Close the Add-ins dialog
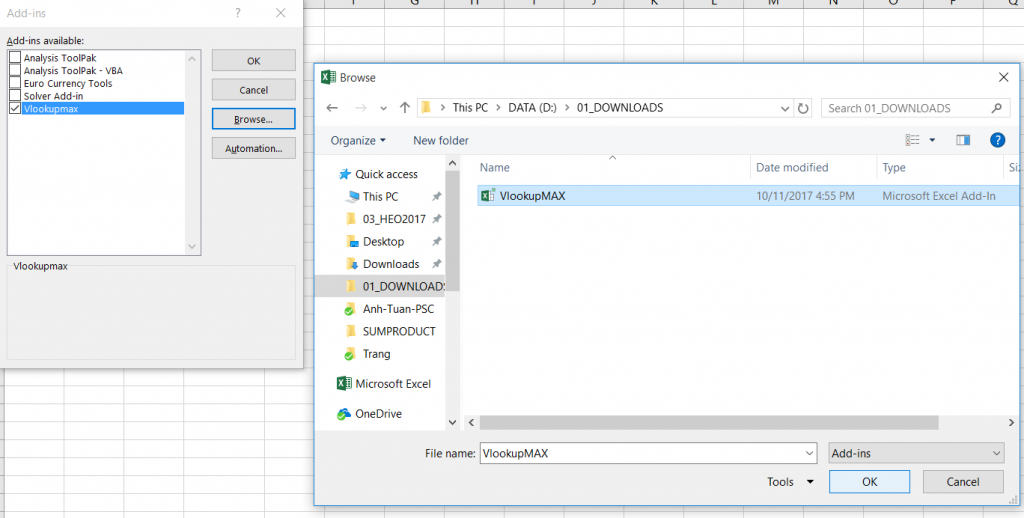The height and width of the screenshot is (518, 1024). (280, 12)
